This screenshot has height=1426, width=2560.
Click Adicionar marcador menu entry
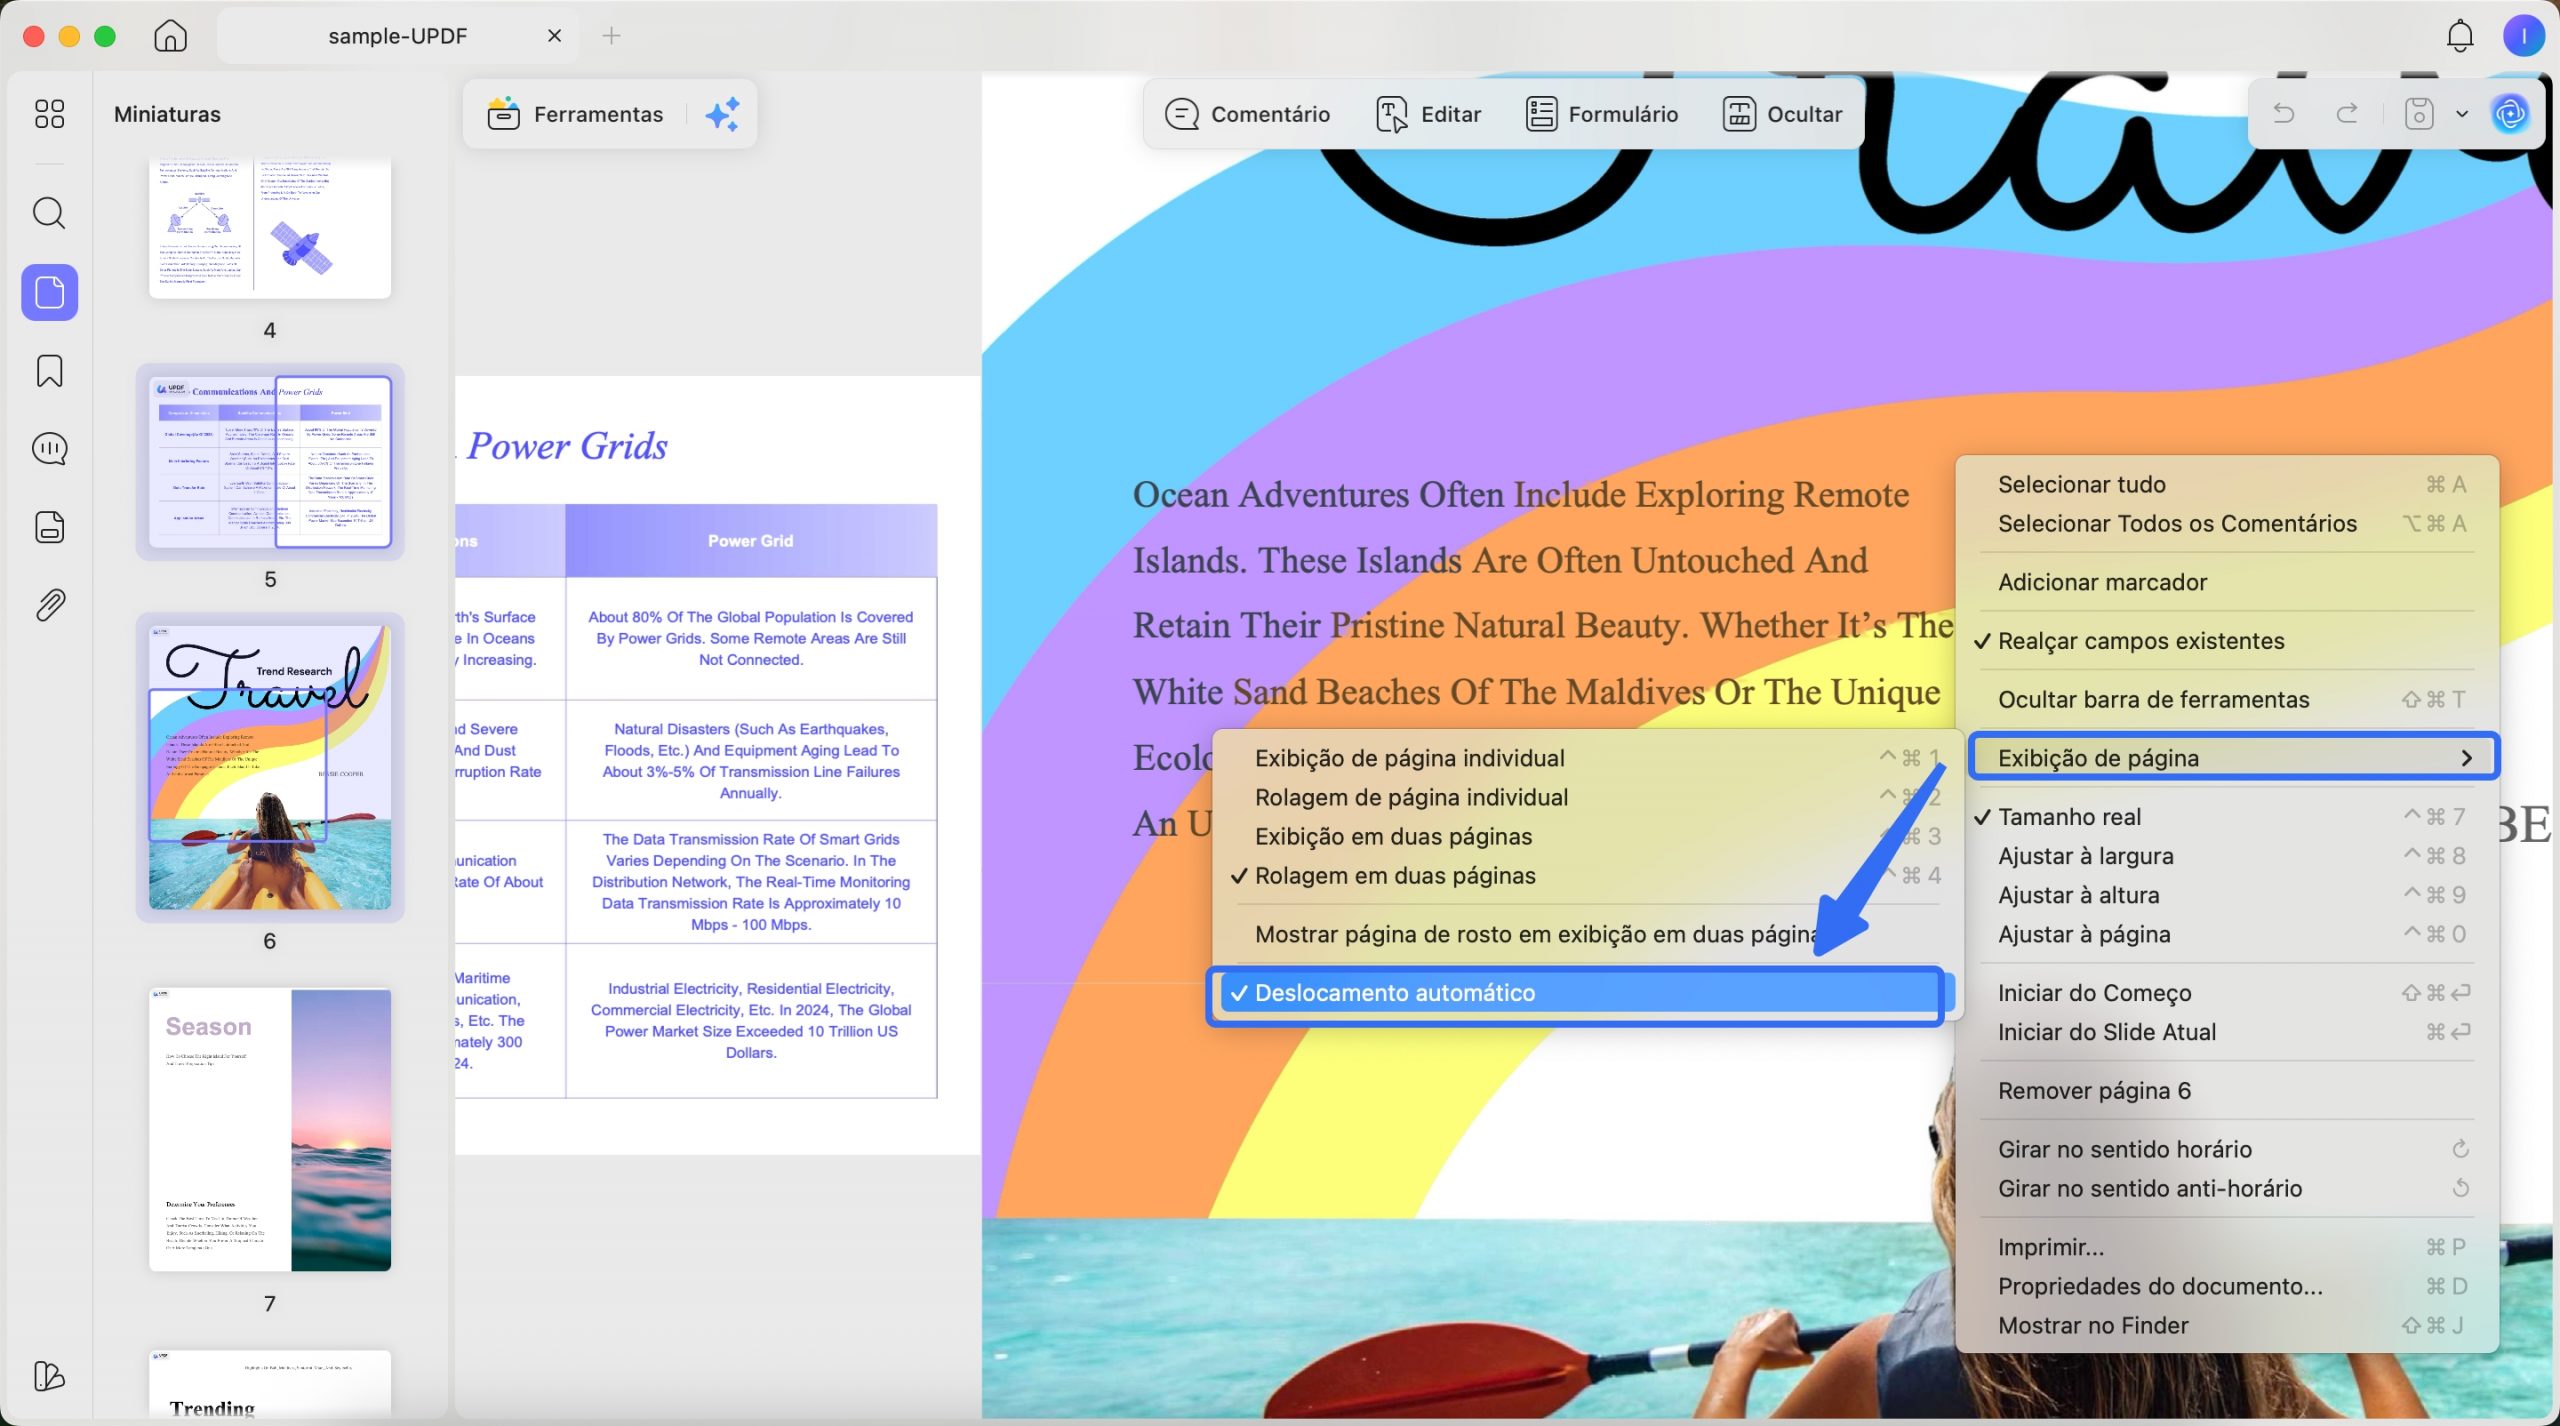(x=2227, y=582)
